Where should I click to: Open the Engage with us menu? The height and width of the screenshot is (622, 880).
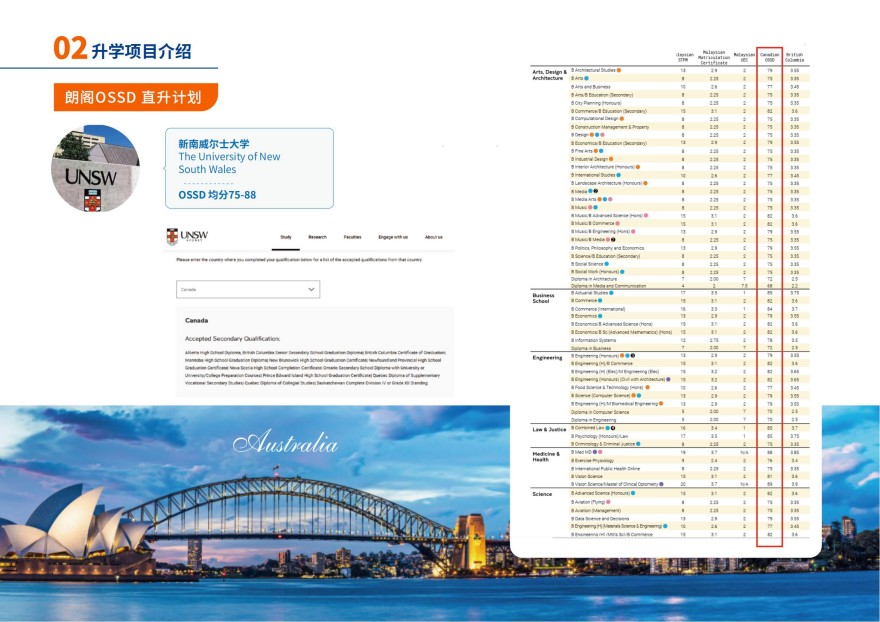click(x=393, y=237)
